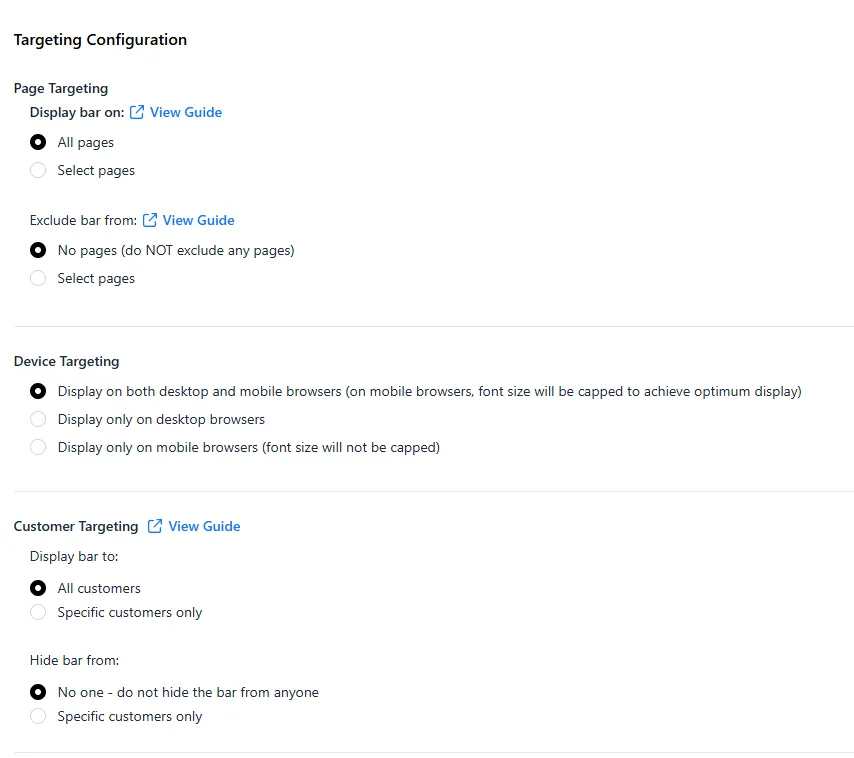Click the Page Targeting section heading
The image size is (854, 758).
point(61,88)
